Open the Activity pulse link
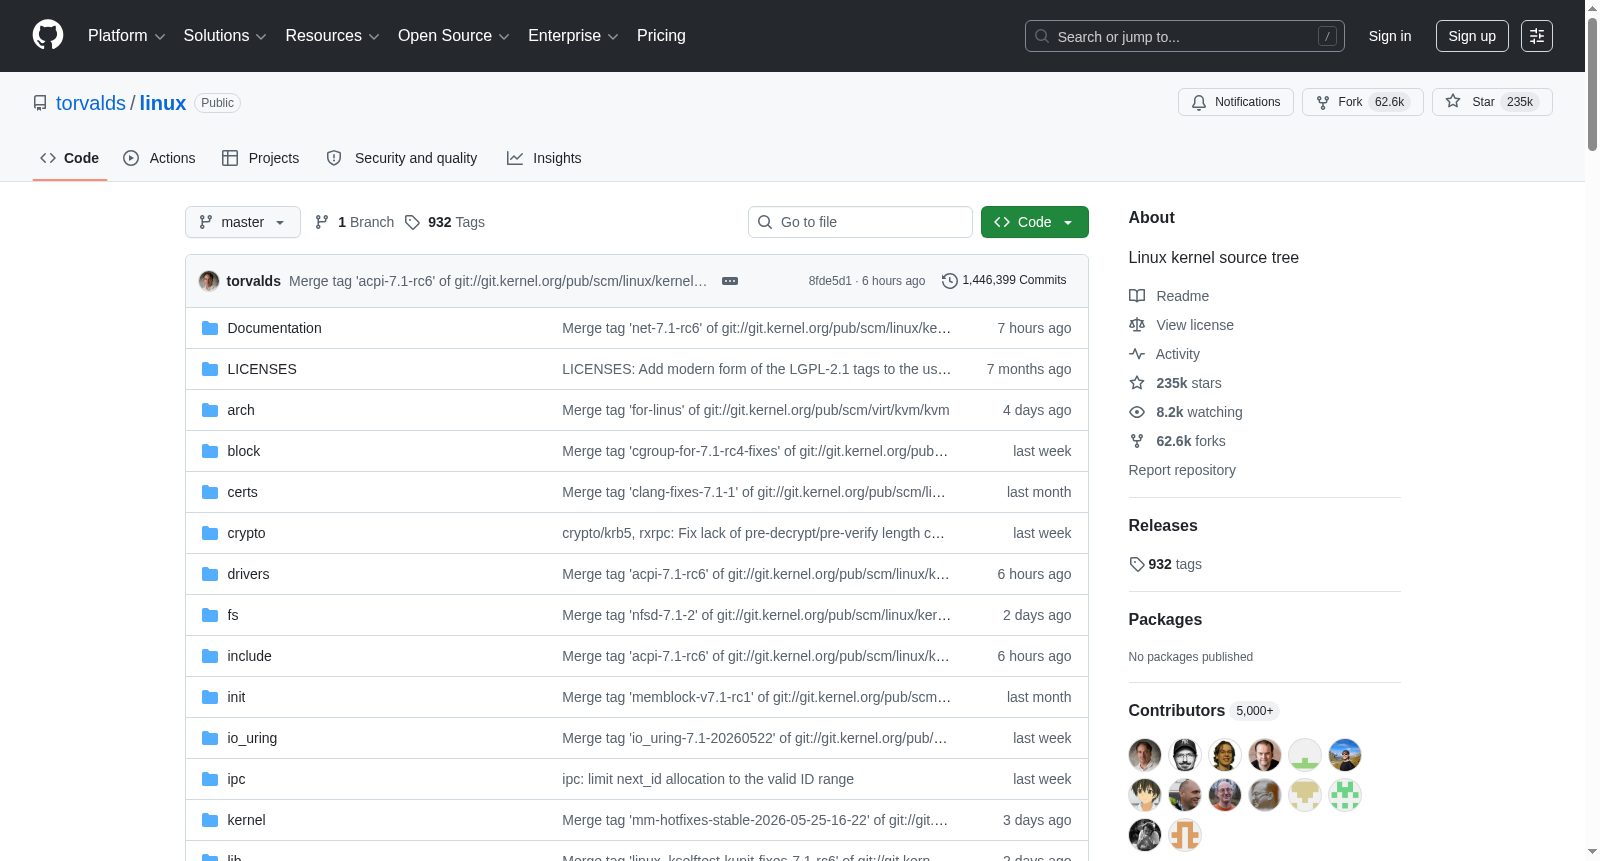This screenshot has width=1600, height=861. click(x=1164, y=354)
